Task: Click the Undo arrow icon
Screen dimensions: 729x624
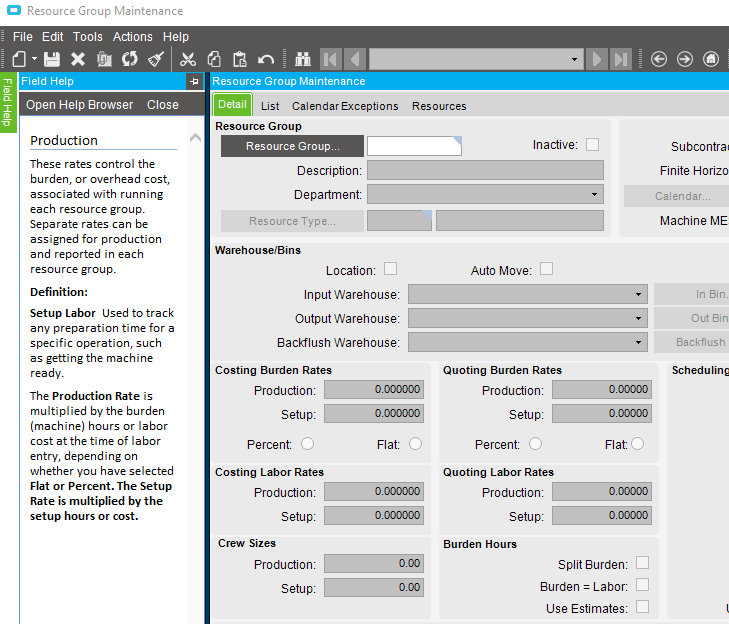Action: (x=266, y=59)
